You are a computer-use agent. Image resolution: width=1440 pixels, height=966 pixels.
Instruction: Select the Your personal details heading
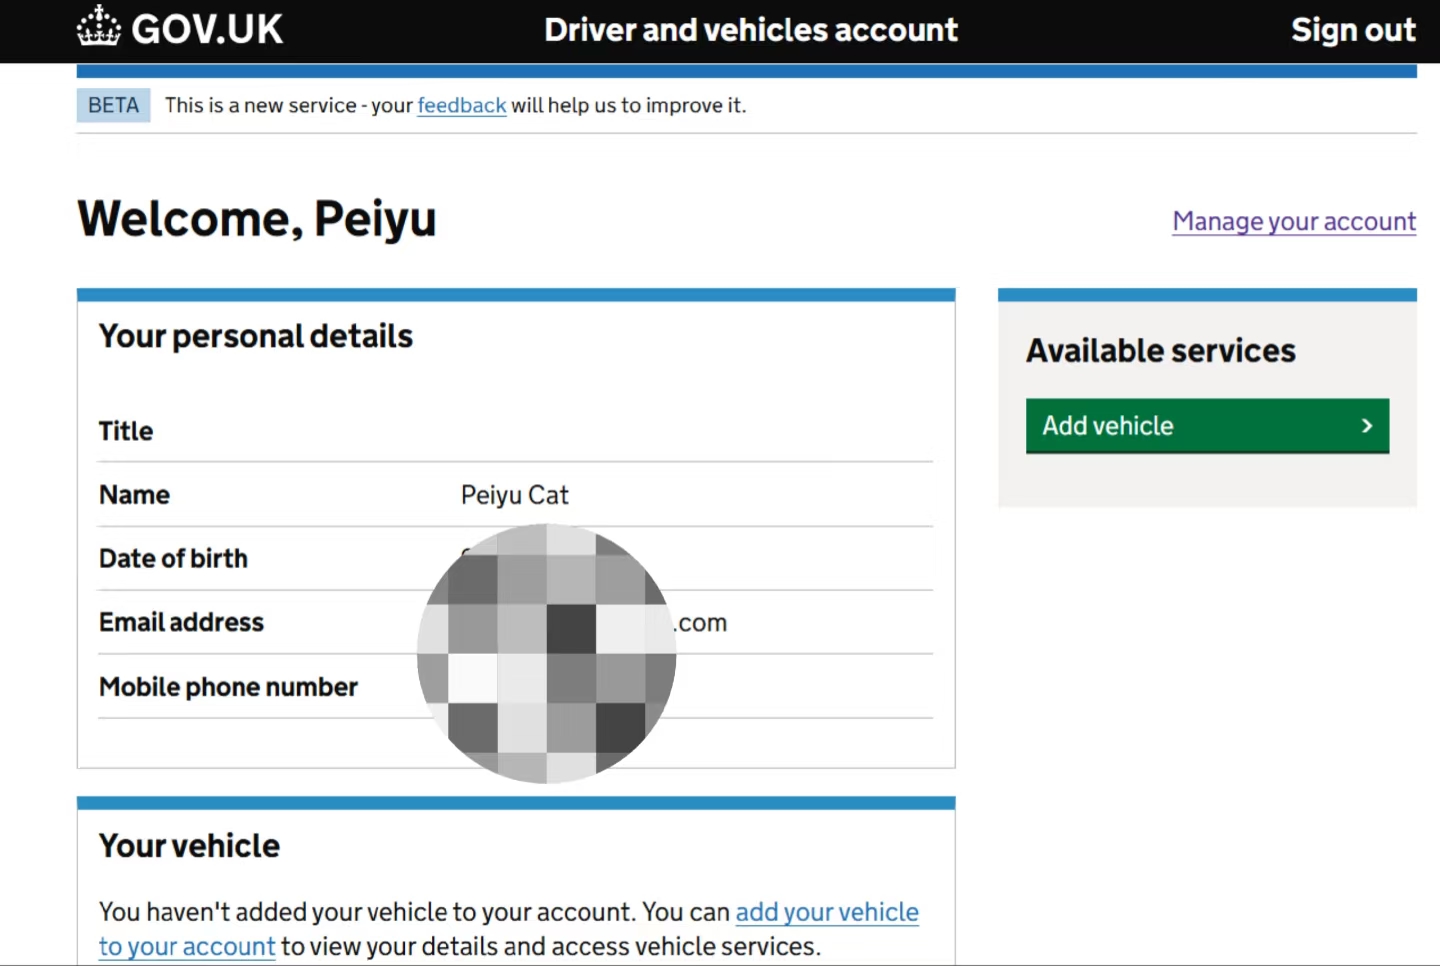click(255, 336)
